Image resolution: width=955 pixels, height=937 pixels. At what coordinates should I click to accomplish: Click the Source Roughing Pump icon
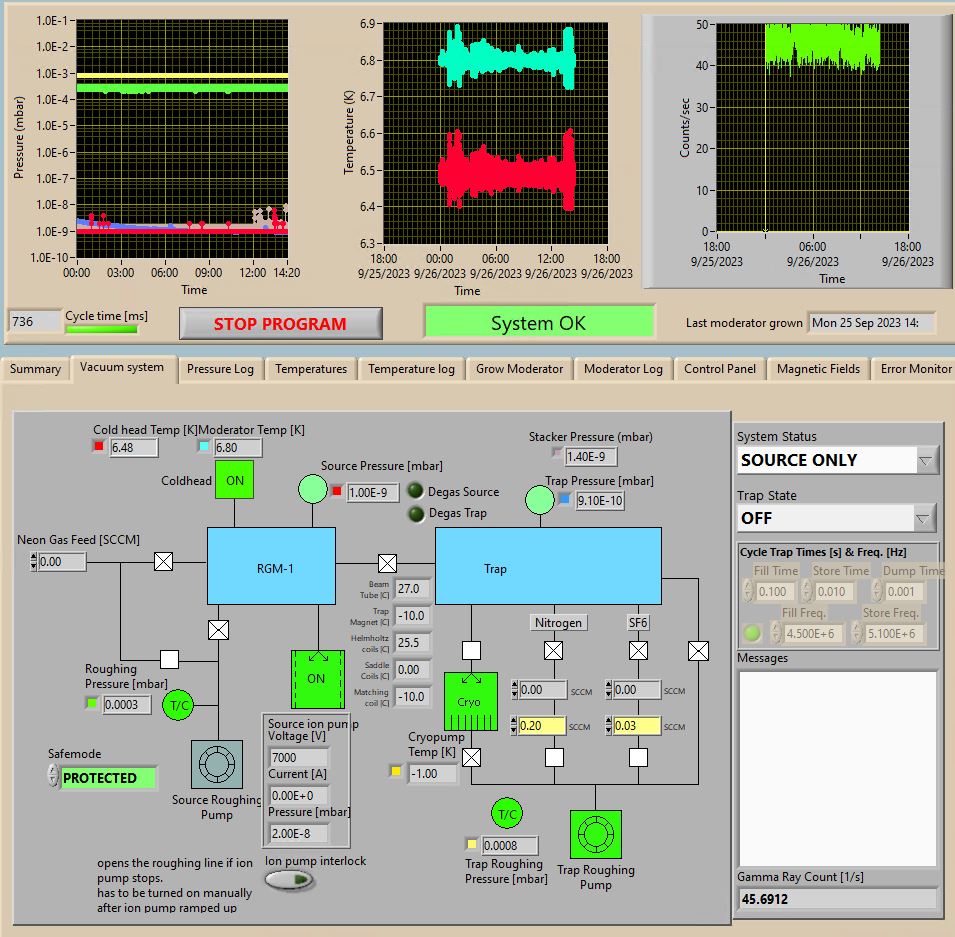coord(216,765)
